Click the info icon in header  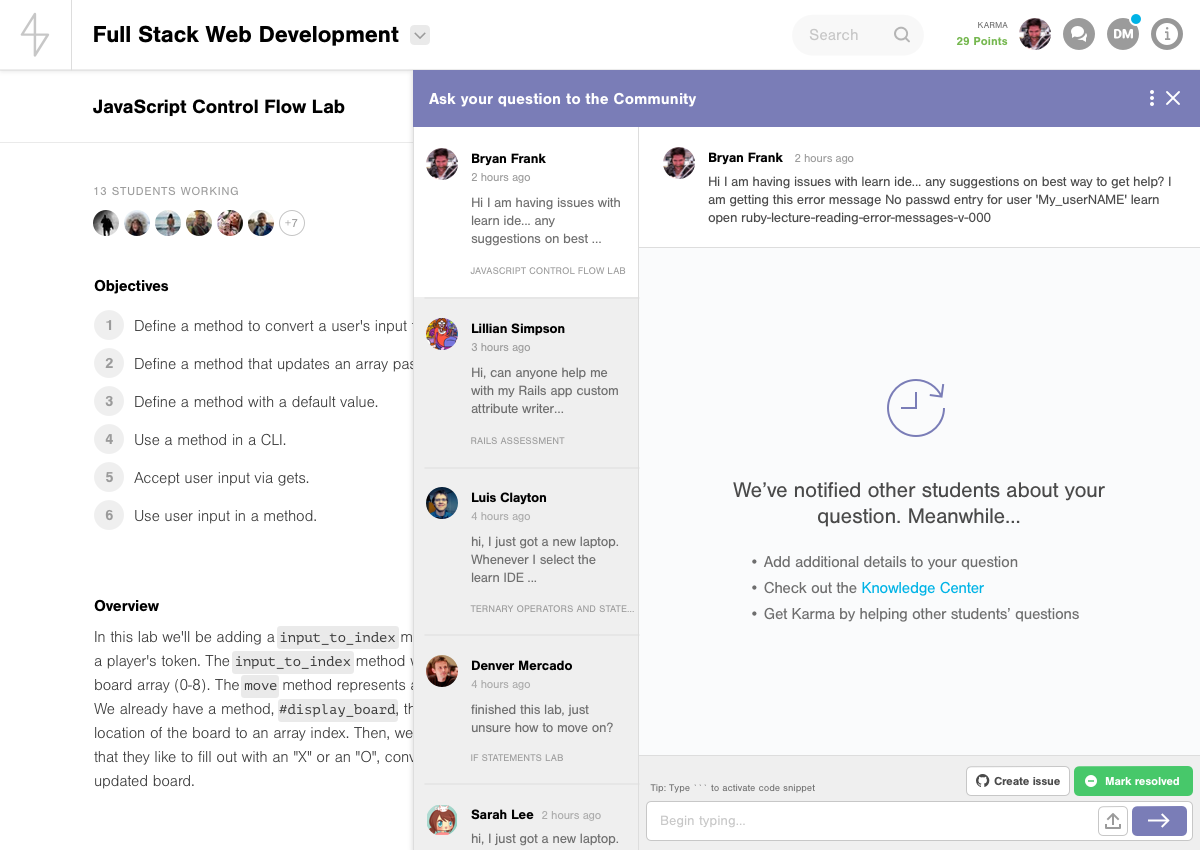1167,35
